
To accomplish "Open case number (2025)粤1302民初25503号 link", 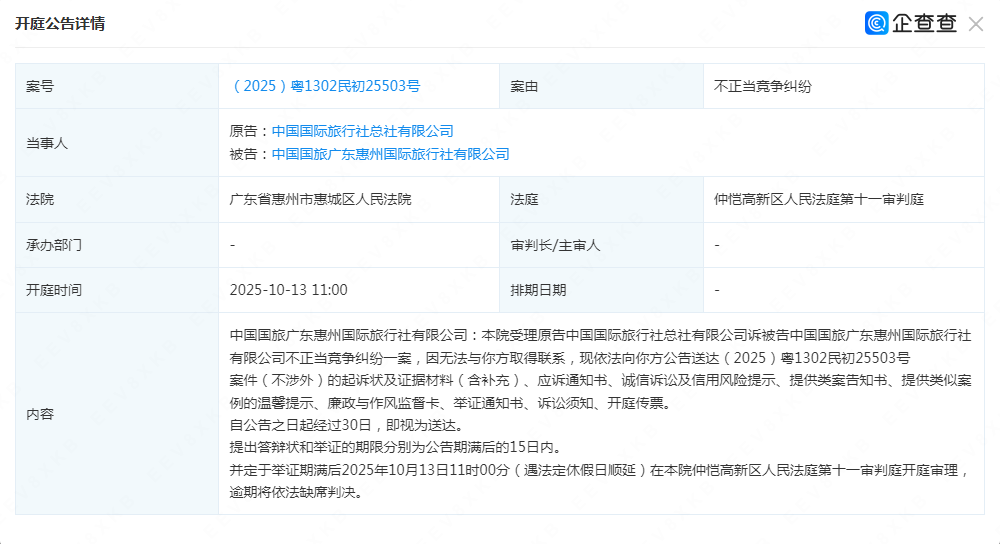I will click(x=325, y=86).
